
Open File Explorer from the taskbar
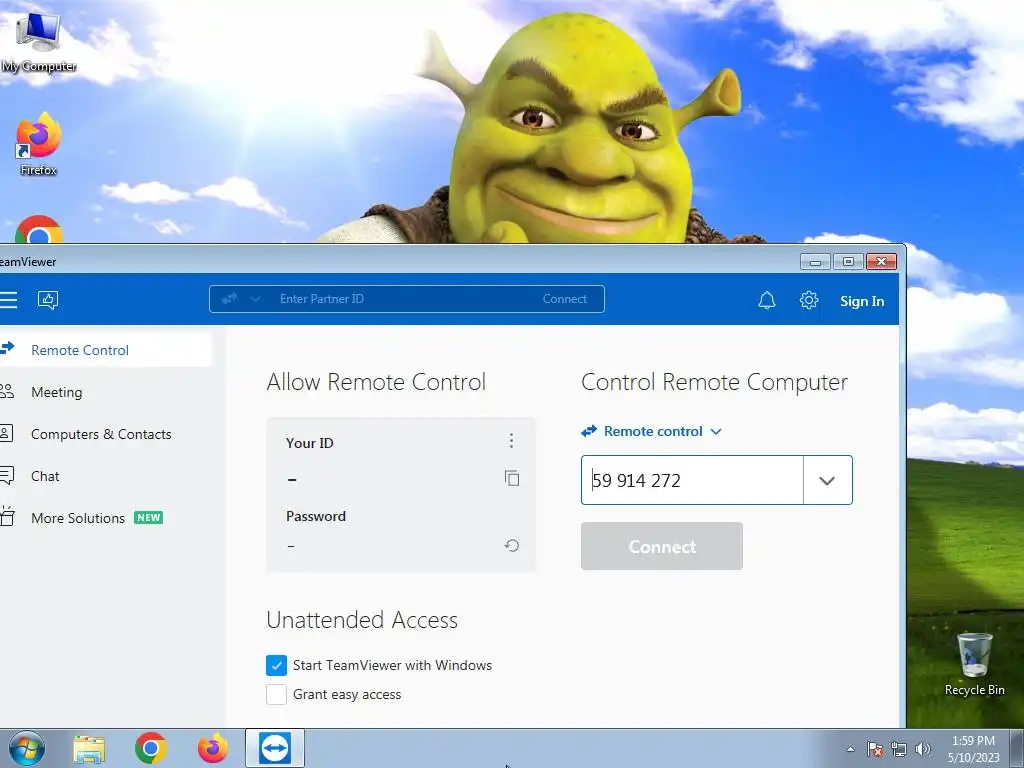(x=89, y=748)
